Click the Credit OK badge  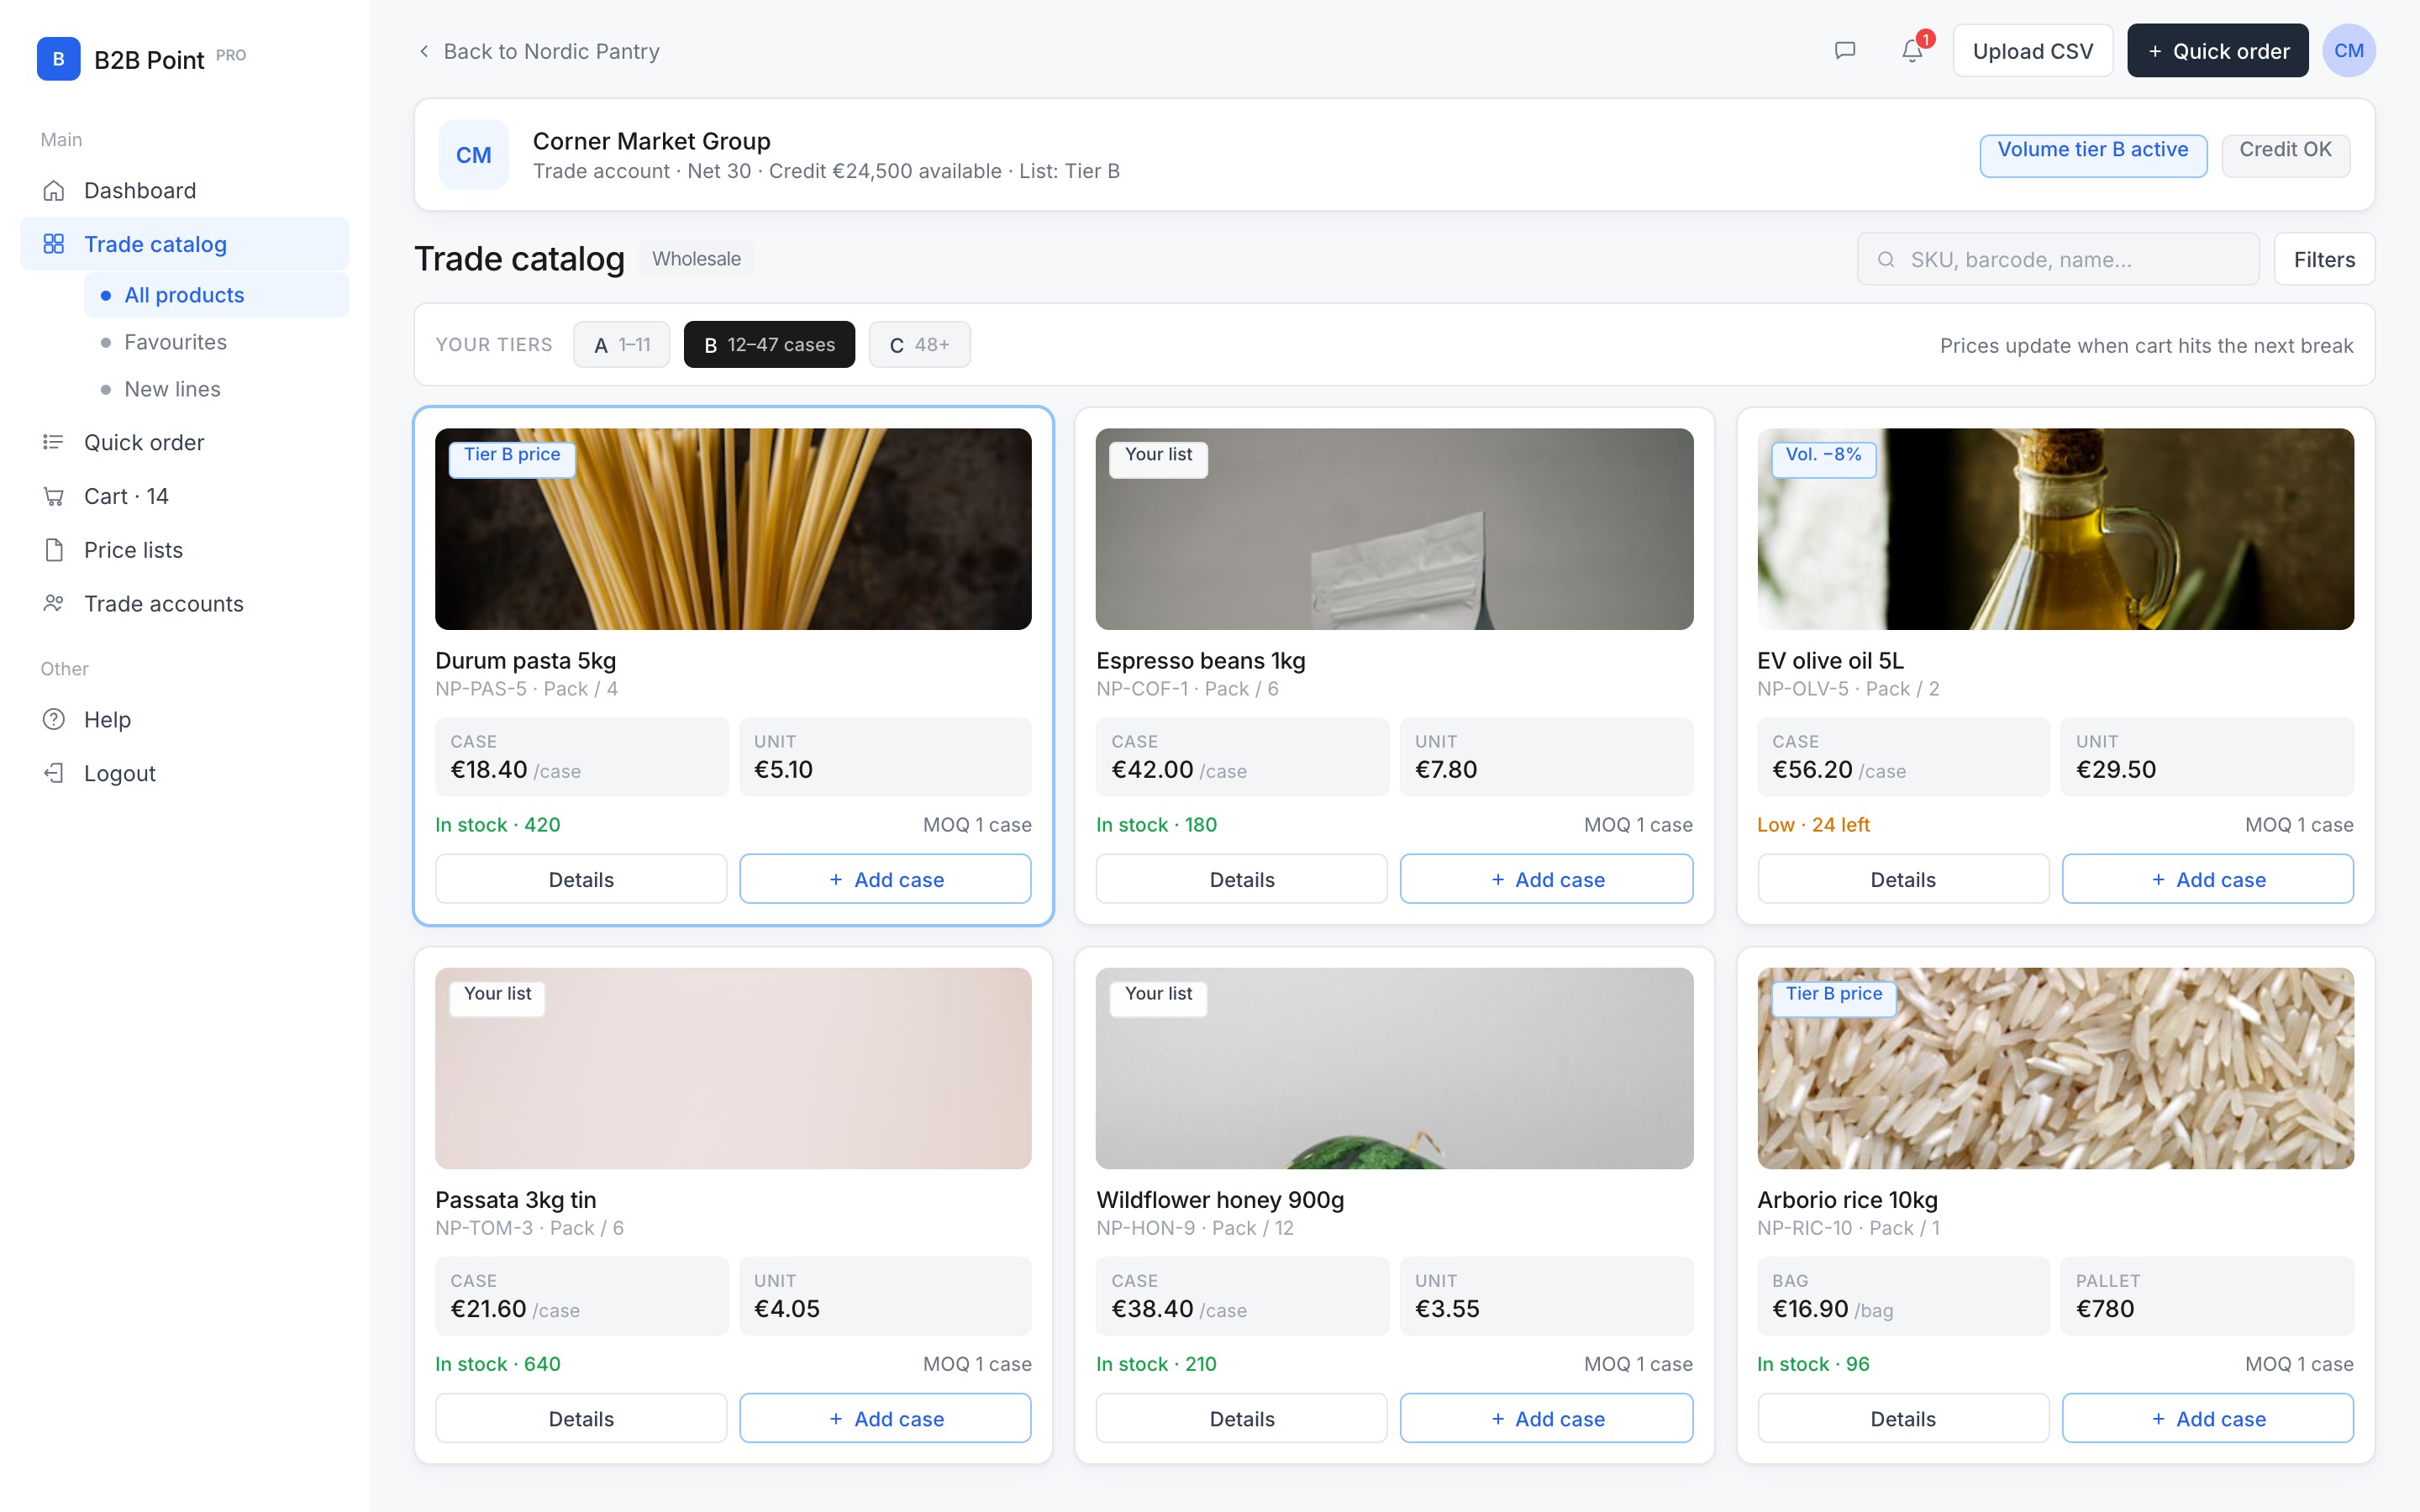[2285, 155]
